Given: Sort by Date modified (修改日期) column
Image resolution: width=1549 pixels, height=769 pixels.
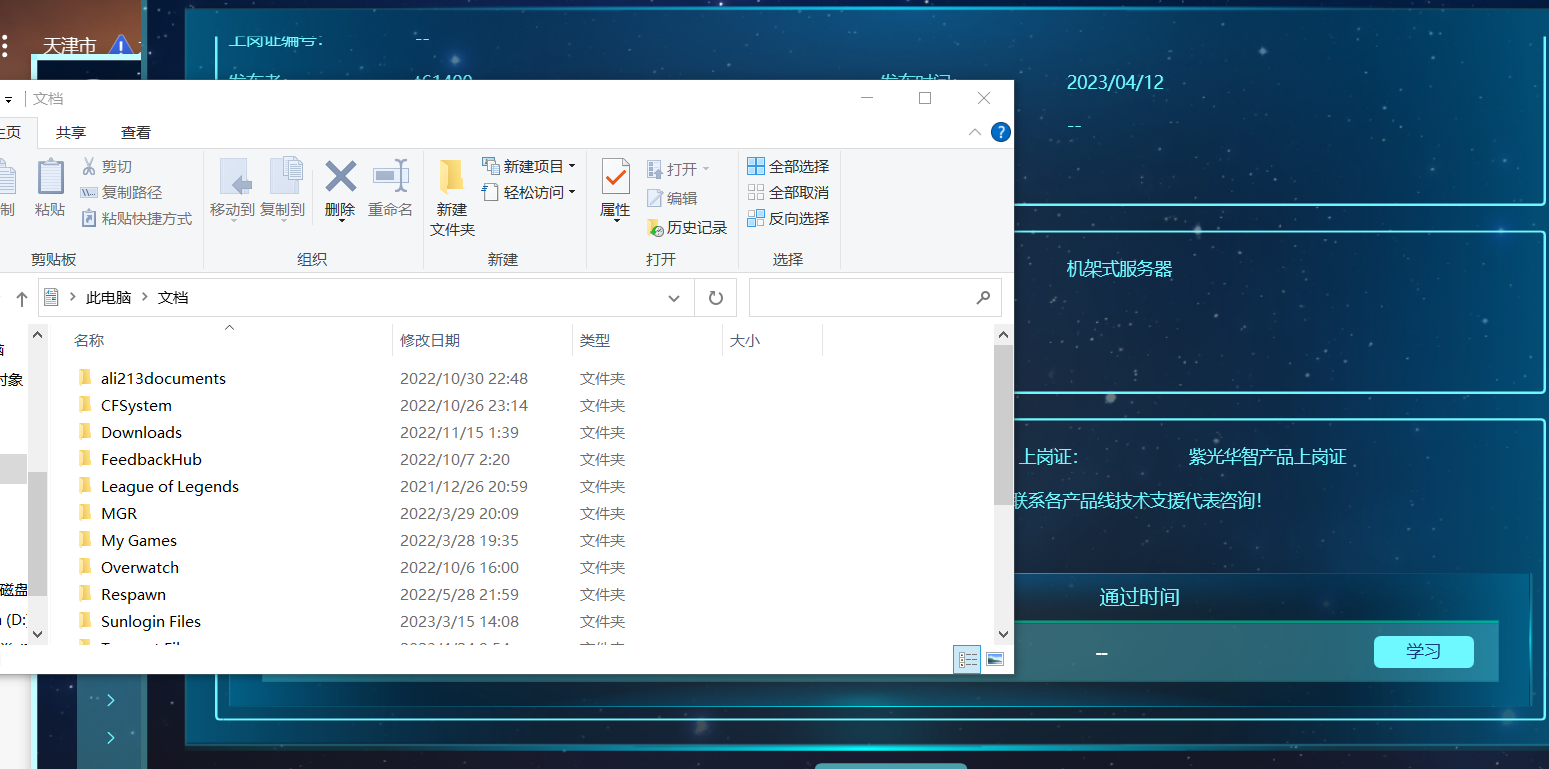Looking at the screenshot, I should (483, 340).
